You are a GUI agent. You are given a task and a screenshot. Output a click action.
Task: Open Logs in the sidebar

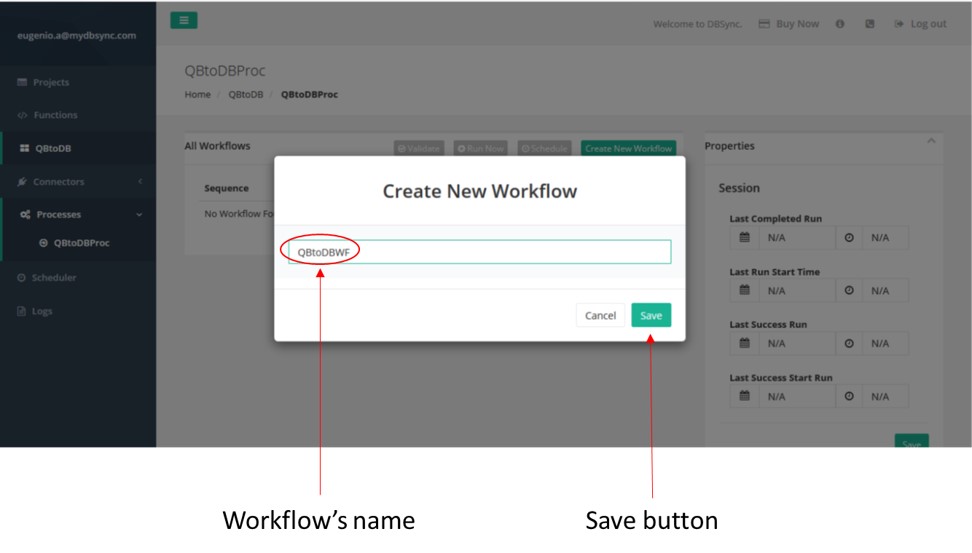(x=41, y=311)
